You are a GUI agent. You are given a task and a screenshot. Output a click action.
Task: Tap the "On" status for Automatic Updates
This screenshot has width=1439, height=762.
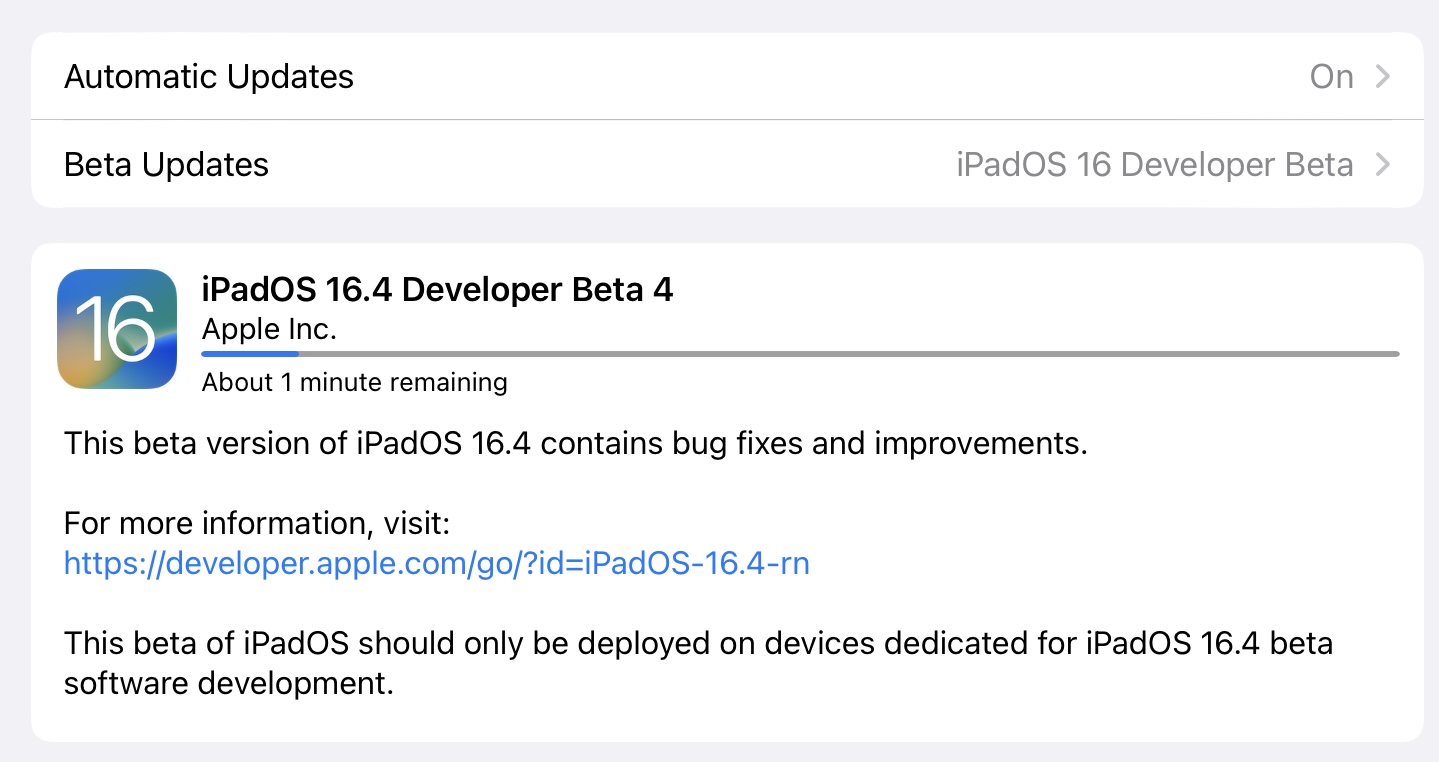[x=1331, y=77]
